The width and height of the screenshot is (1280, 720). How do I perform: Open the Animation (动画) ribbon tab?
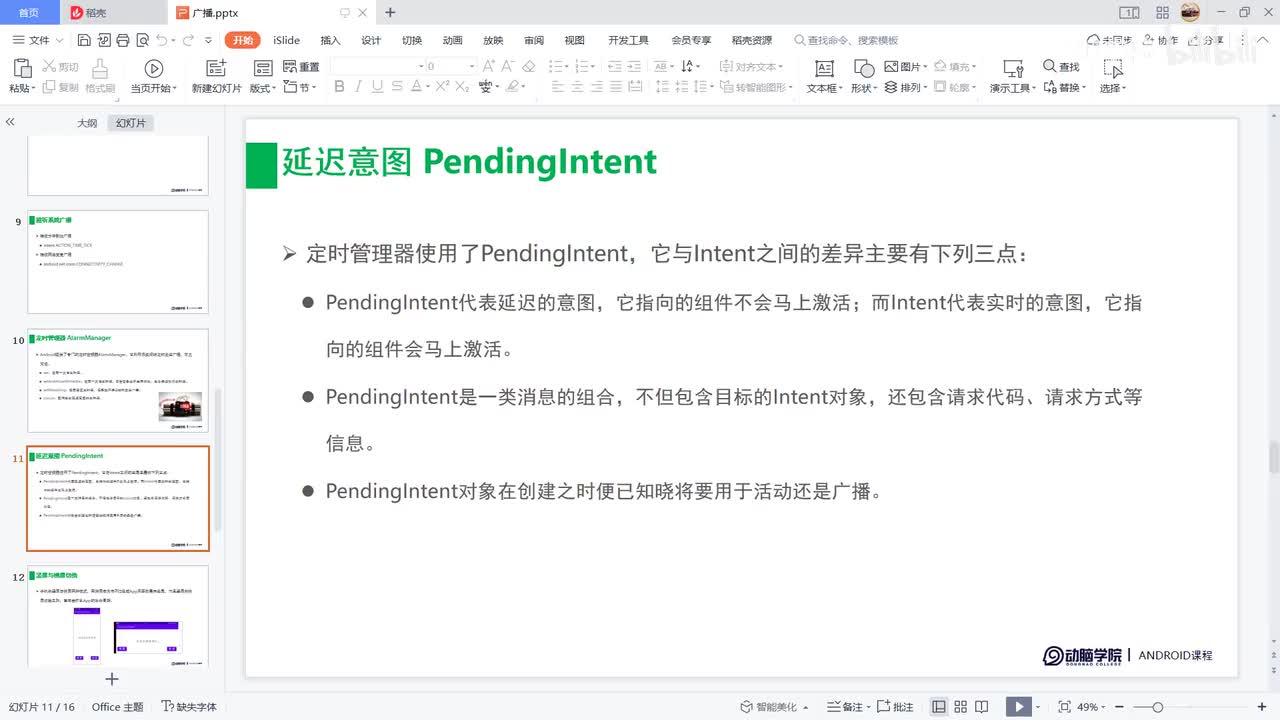[x=453, y=40]
